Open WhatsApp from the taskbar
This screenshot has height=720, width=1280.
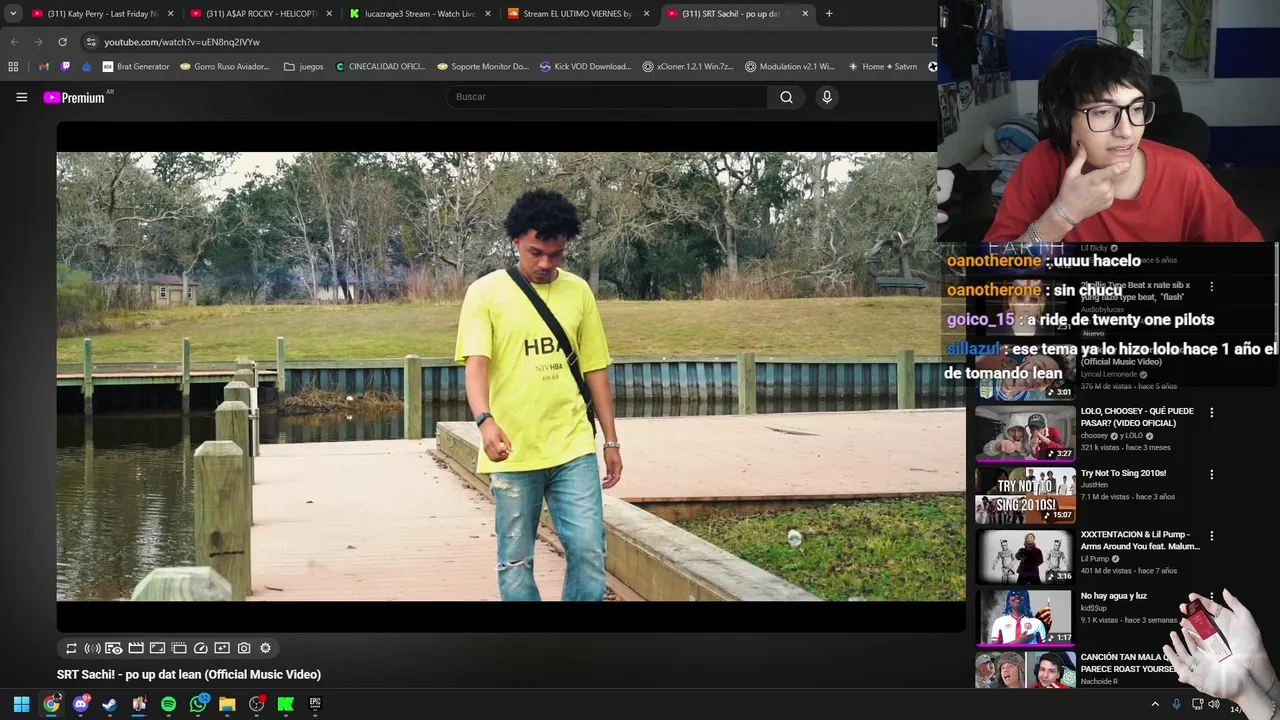(x=198, y=704)
